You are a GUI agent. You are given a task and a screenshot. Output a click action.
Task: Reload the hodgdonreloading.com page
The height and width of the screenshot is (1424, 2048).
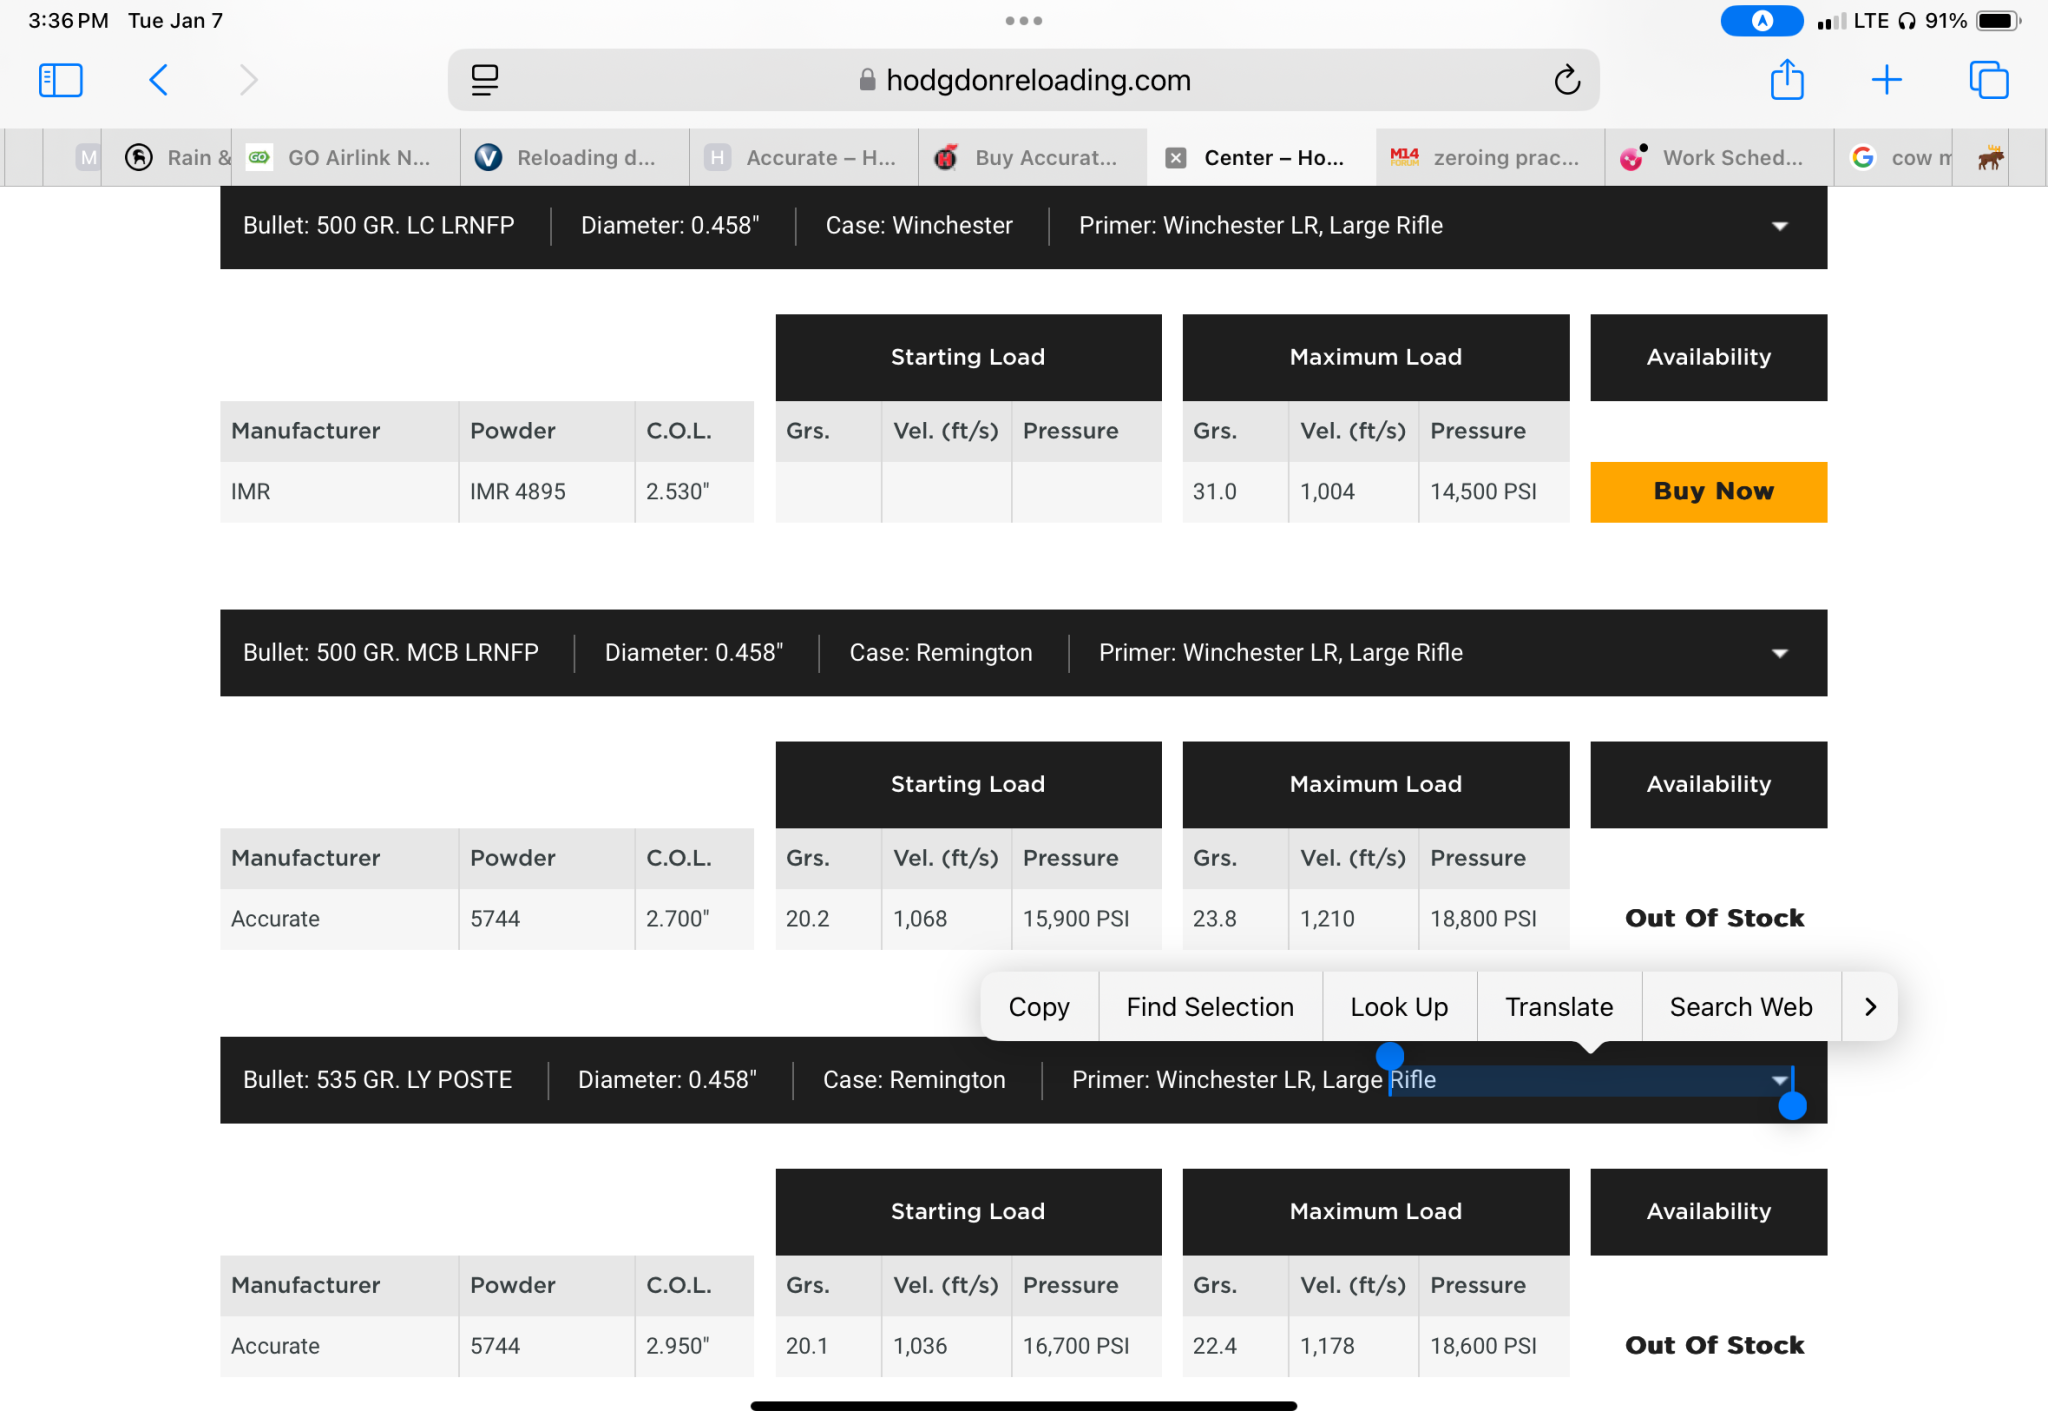1567,80
